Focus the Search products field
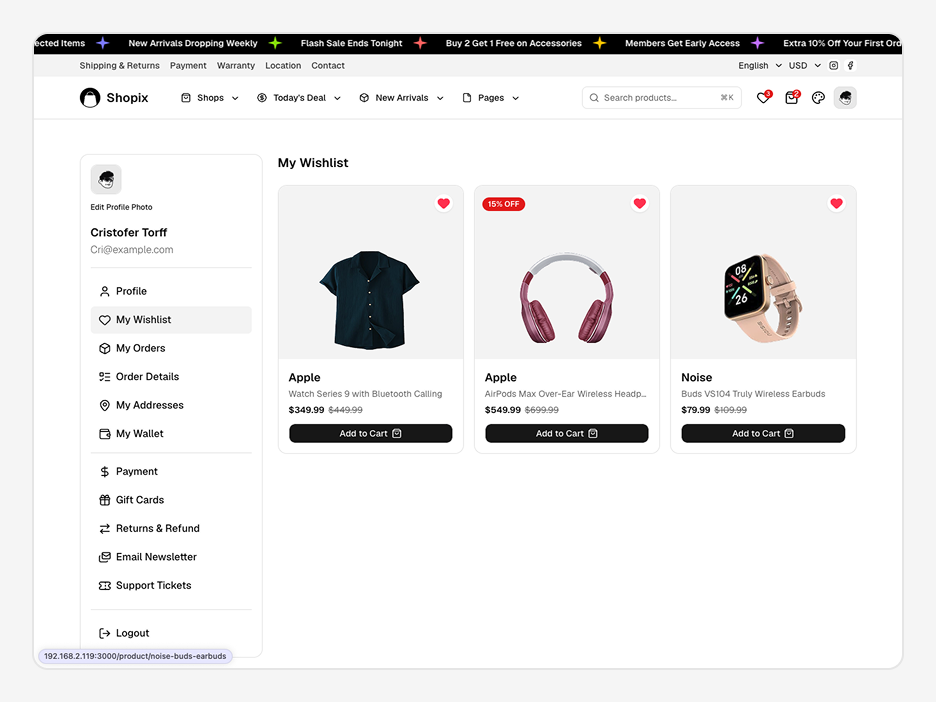Image resolution: width=936 pixels, height=702 pixels. [x=662, y=98]
